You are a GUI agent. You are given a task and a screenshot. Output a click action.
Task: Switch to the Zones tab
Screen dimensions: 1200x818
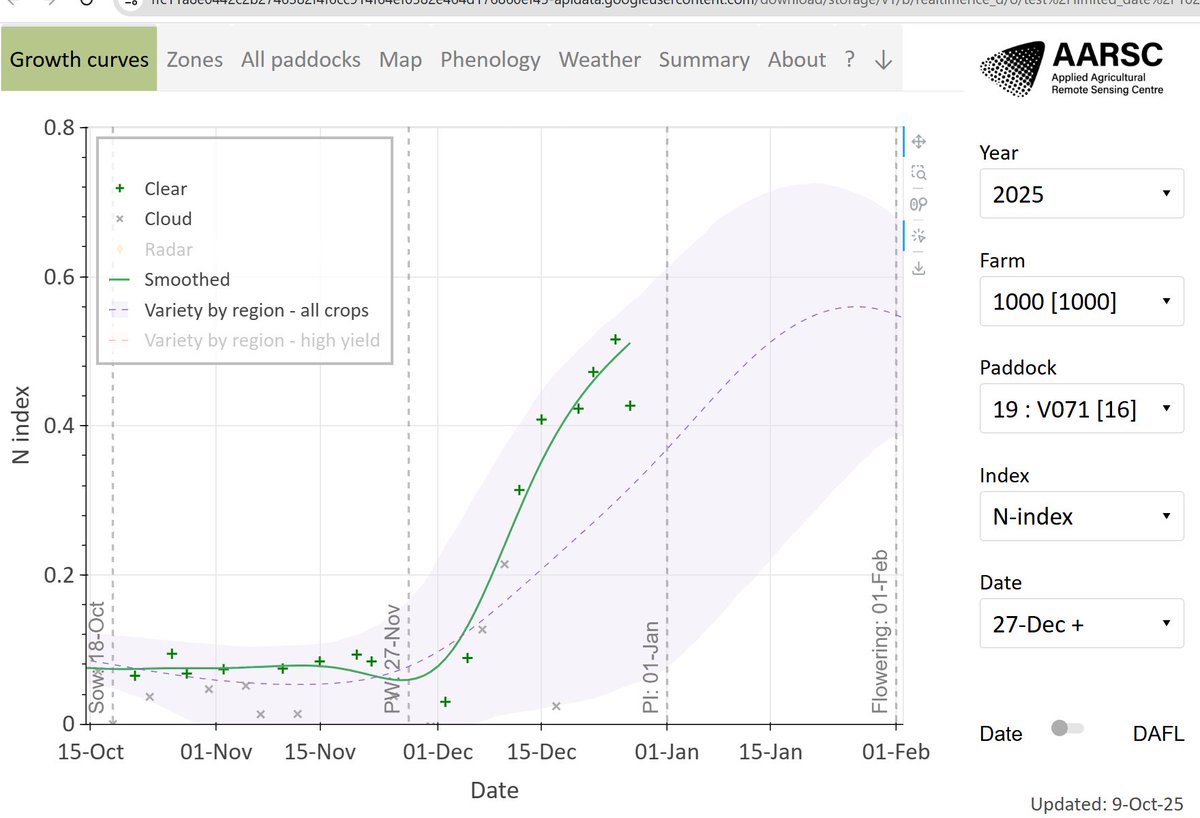coord(195,60)
